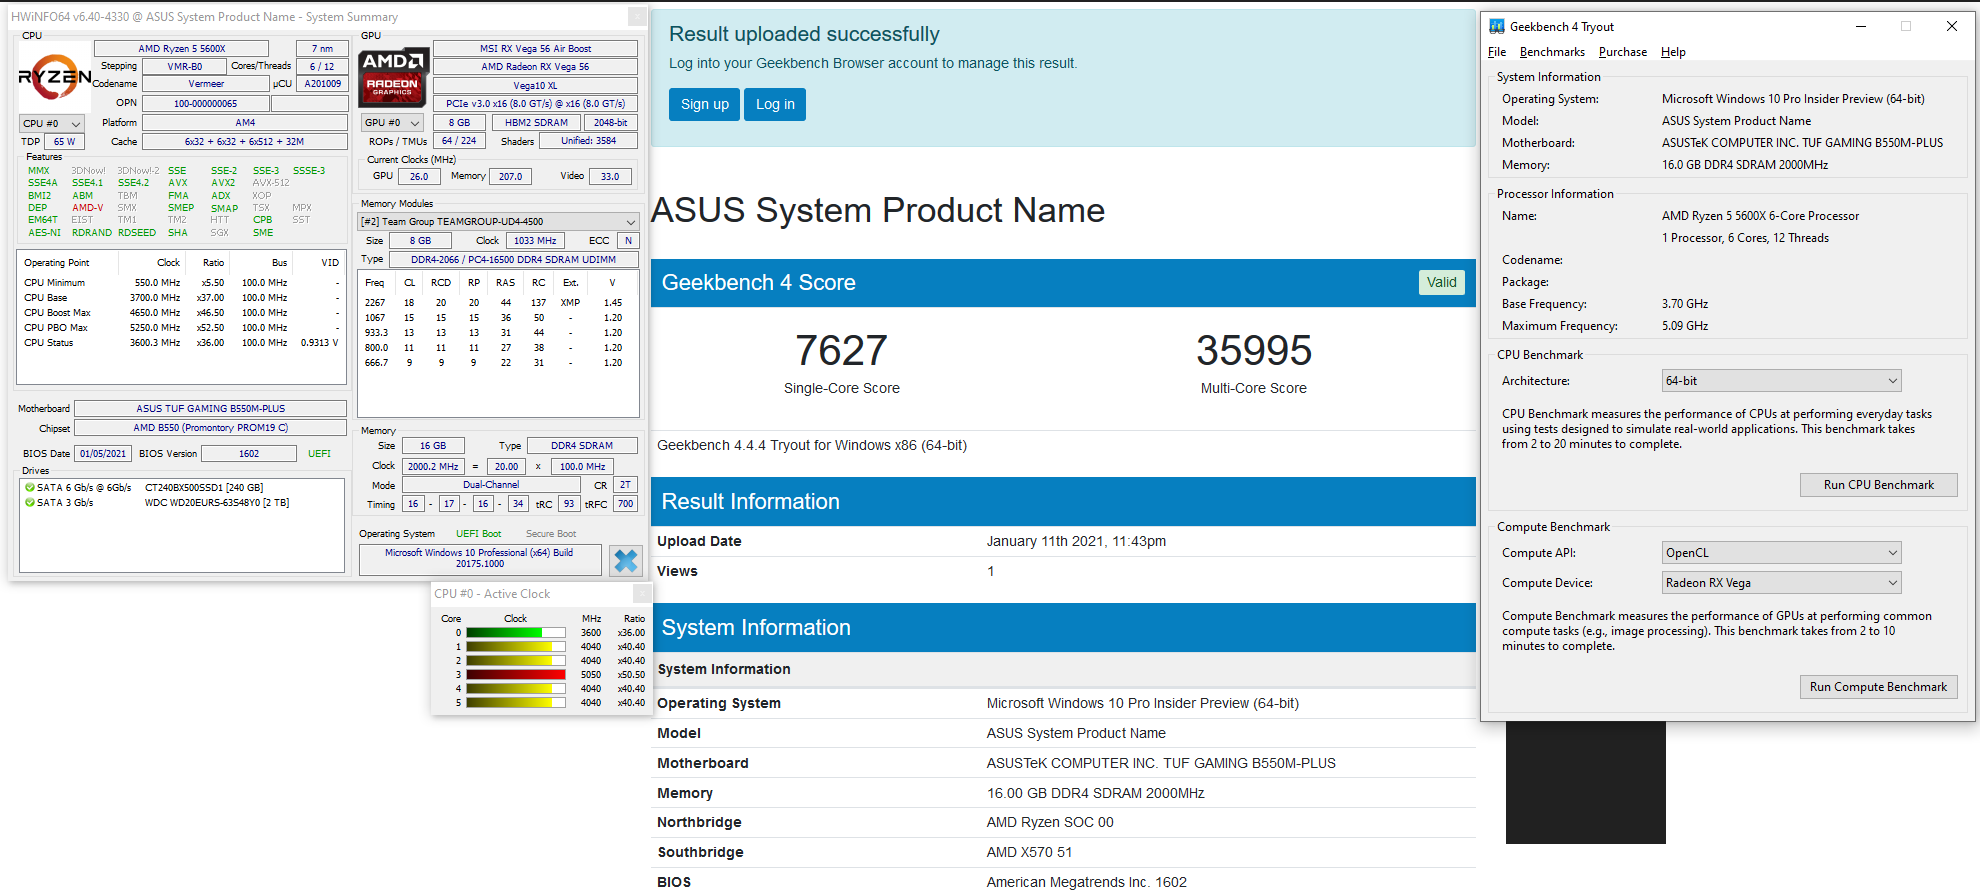Click the multi-core score 35995
Viewport: 1980px width, 891px height.
1254,351
